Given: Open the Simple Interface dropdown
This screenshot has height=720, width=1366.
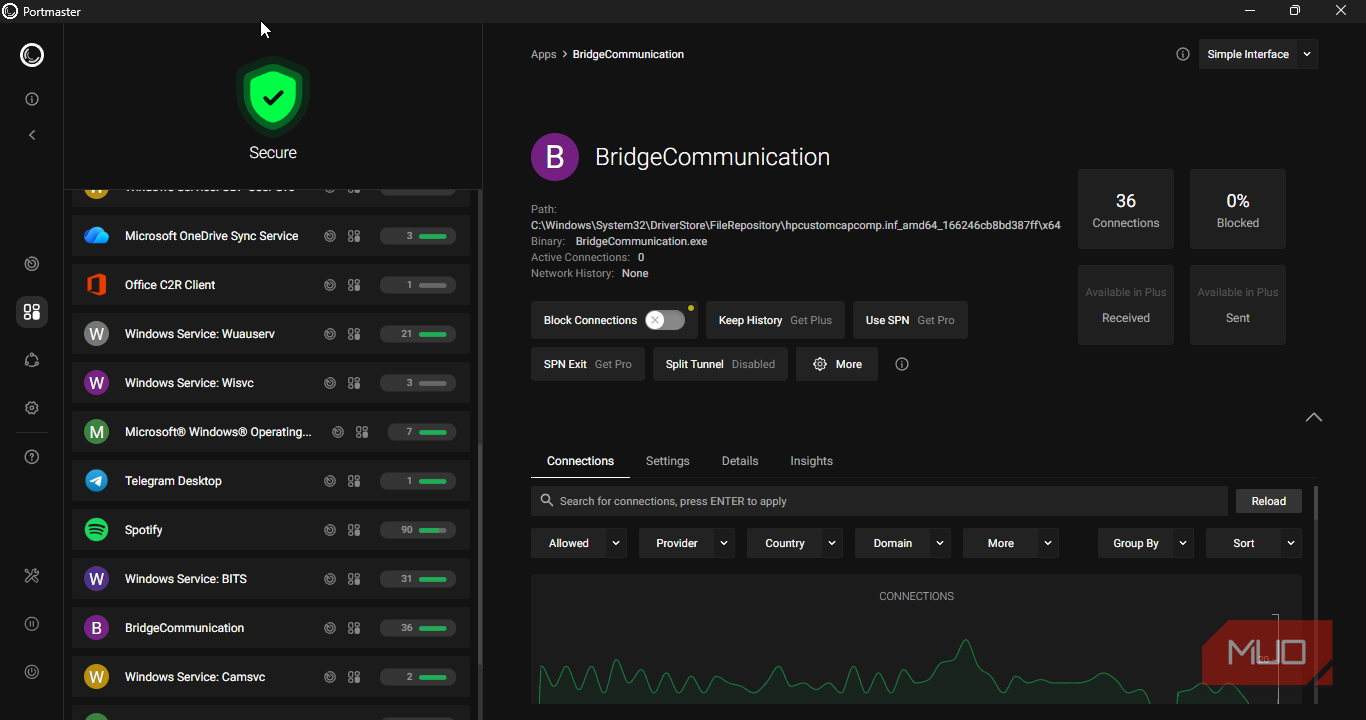Looking at the screenshot, I should [1258, 54].
